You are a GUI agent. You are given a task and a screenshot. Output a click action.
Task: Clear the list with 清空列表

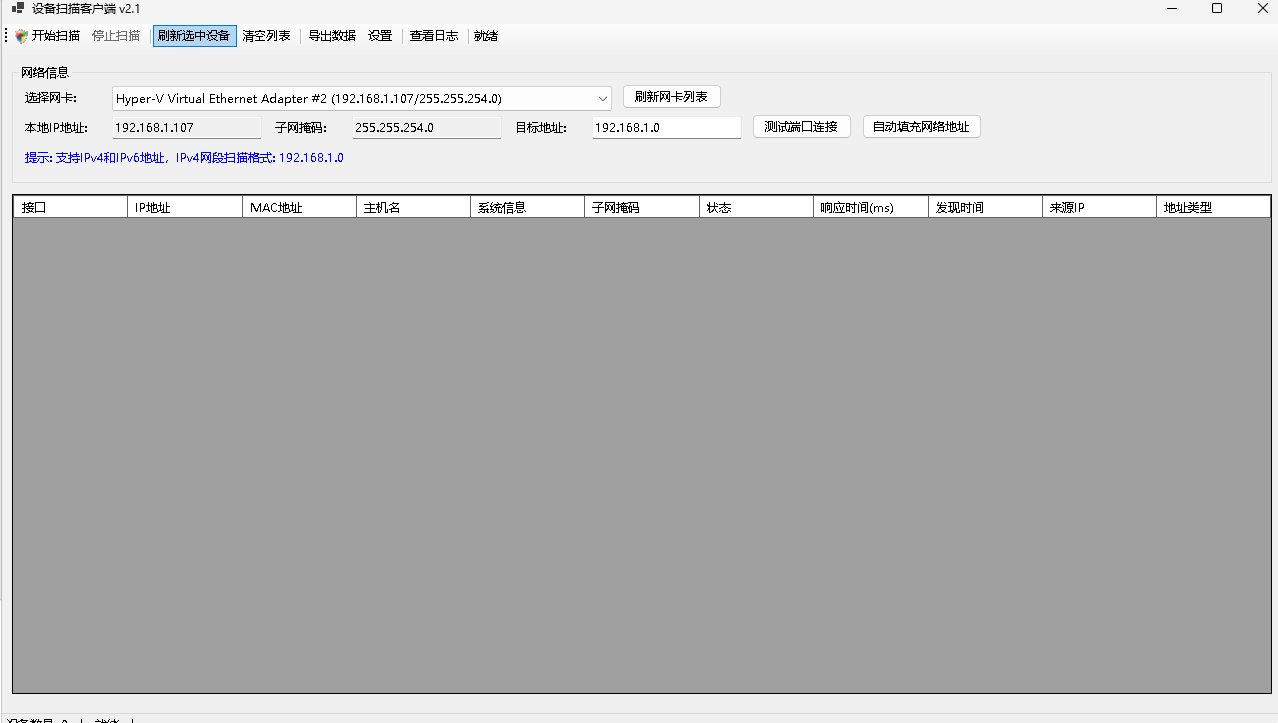[266, 36]
